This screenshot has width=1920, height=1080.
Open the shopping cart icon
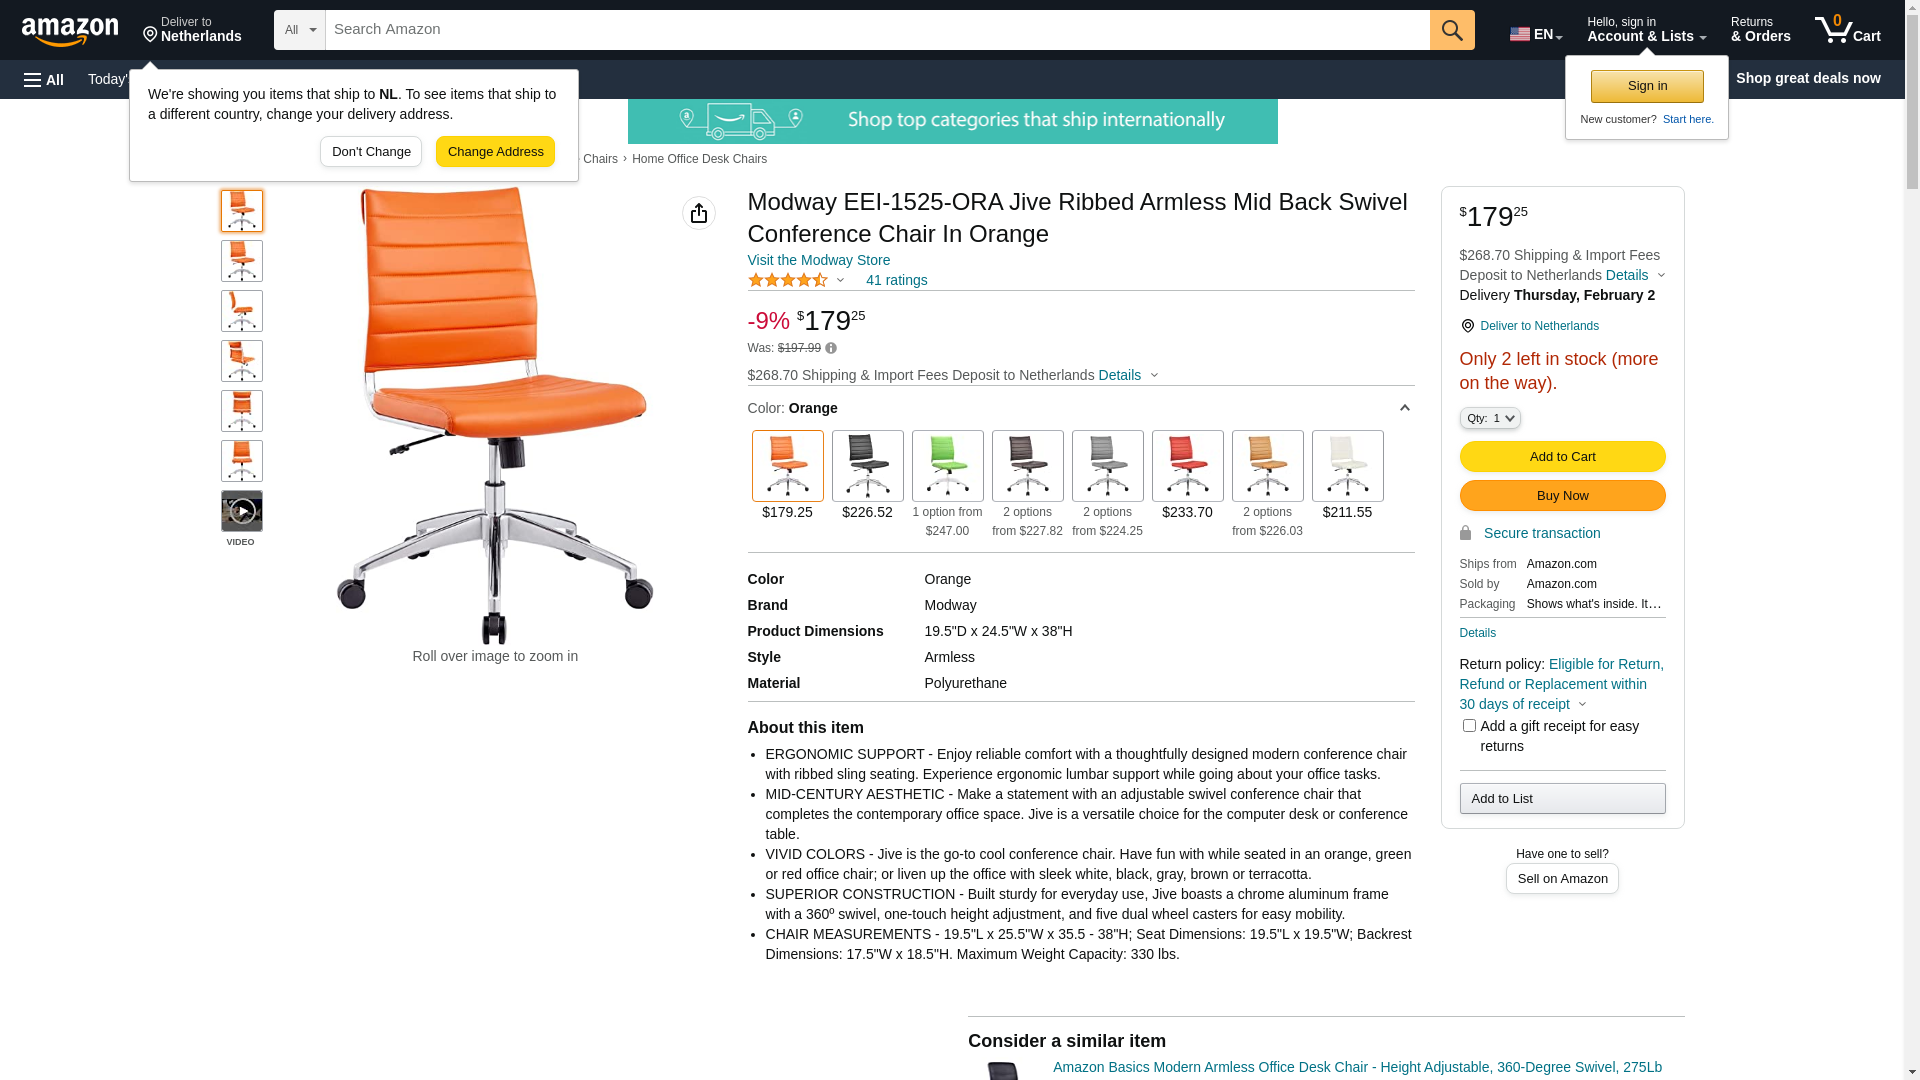pyautogui.click(x=1847, y=30)
